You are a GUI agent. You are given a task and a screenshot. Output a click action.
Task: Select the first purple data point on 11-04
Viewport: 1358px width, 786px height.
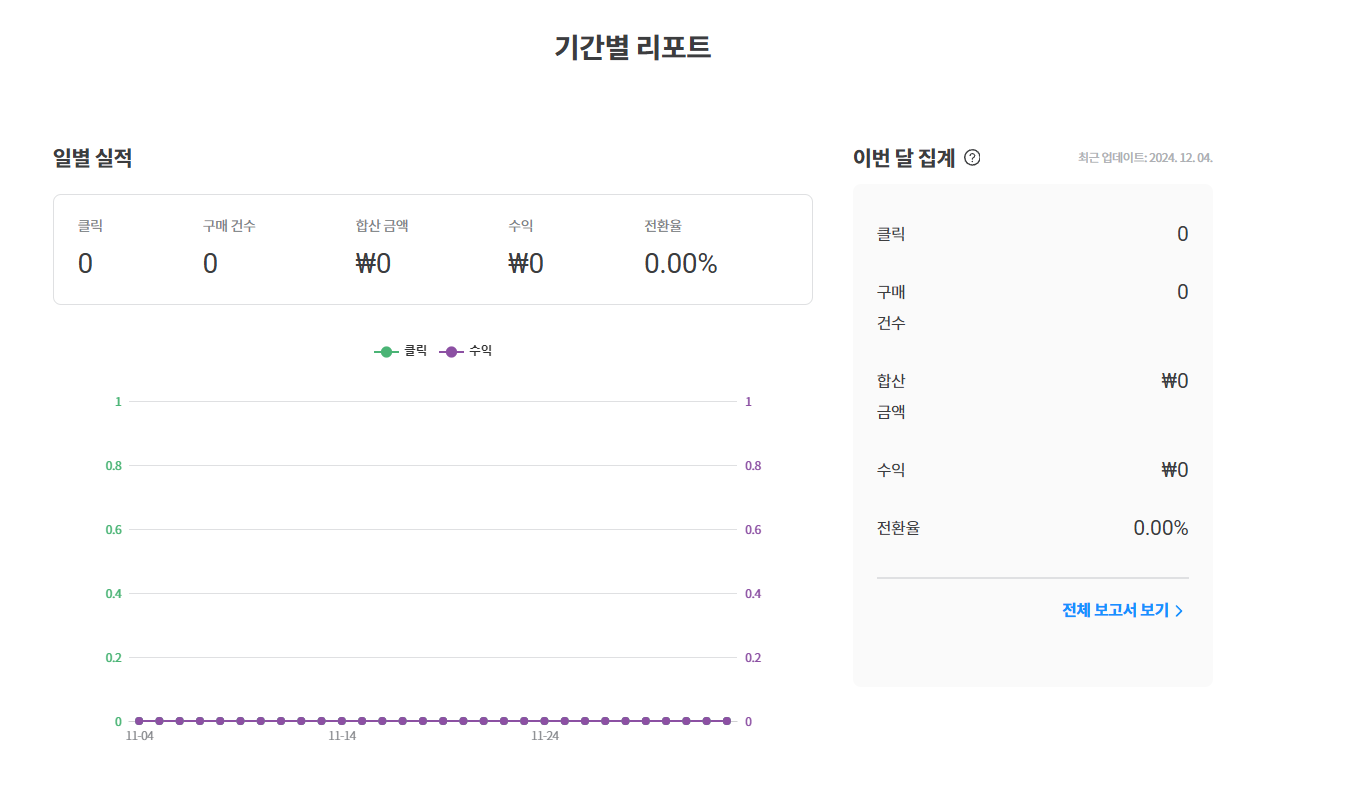[x=138, y=720]
